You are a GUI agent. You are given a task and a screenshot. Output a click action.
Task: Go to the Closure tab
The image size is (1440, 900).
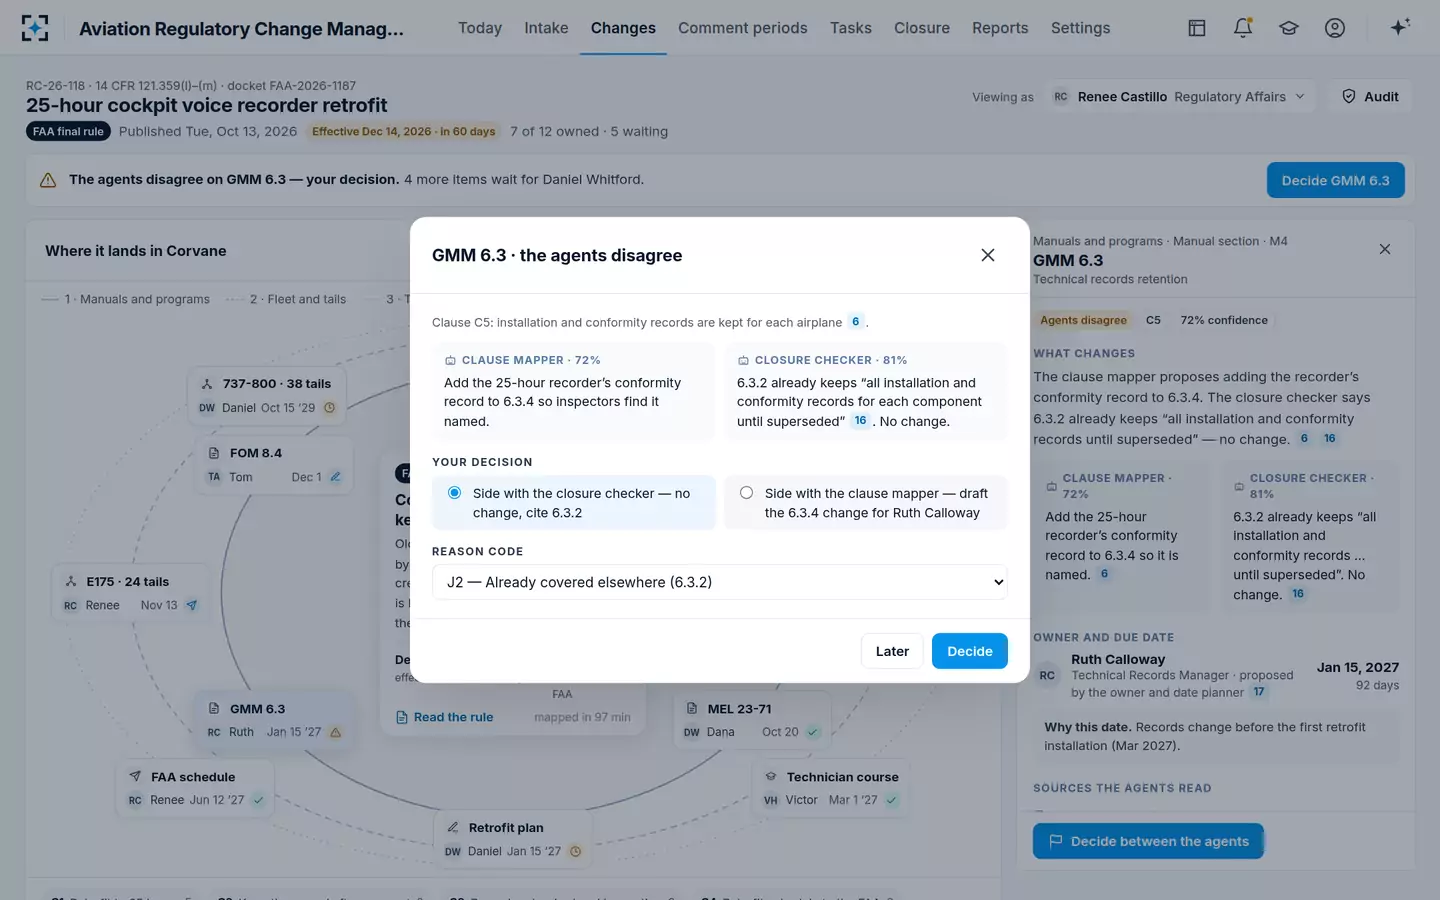922,28
